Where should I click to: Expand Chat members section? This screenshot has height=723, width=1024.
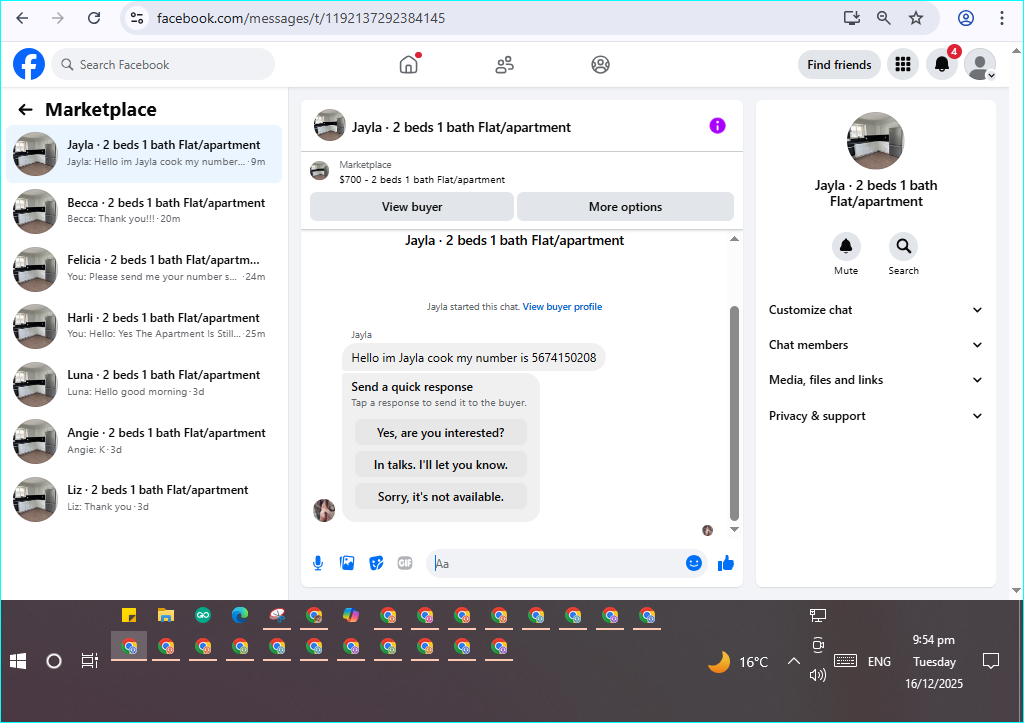click(876, 345)
